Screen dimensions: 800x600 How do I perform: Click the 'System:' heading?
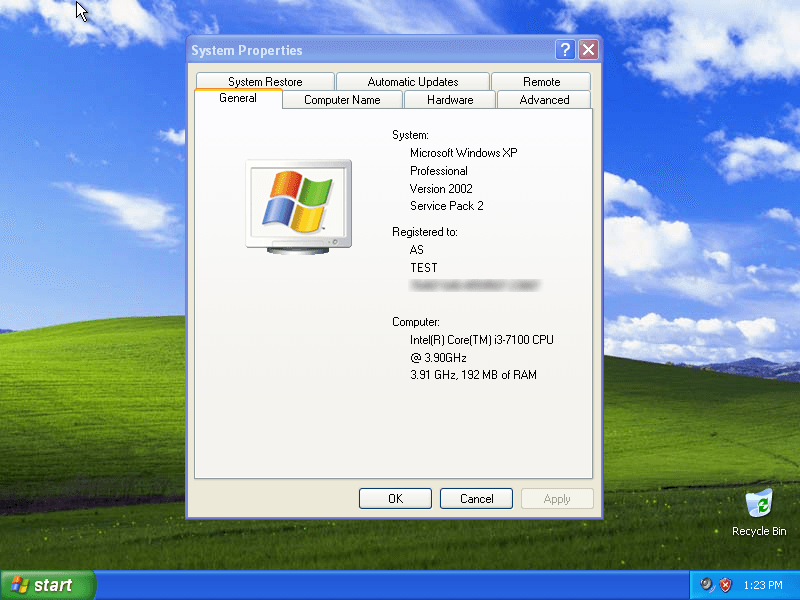(410, 135)
